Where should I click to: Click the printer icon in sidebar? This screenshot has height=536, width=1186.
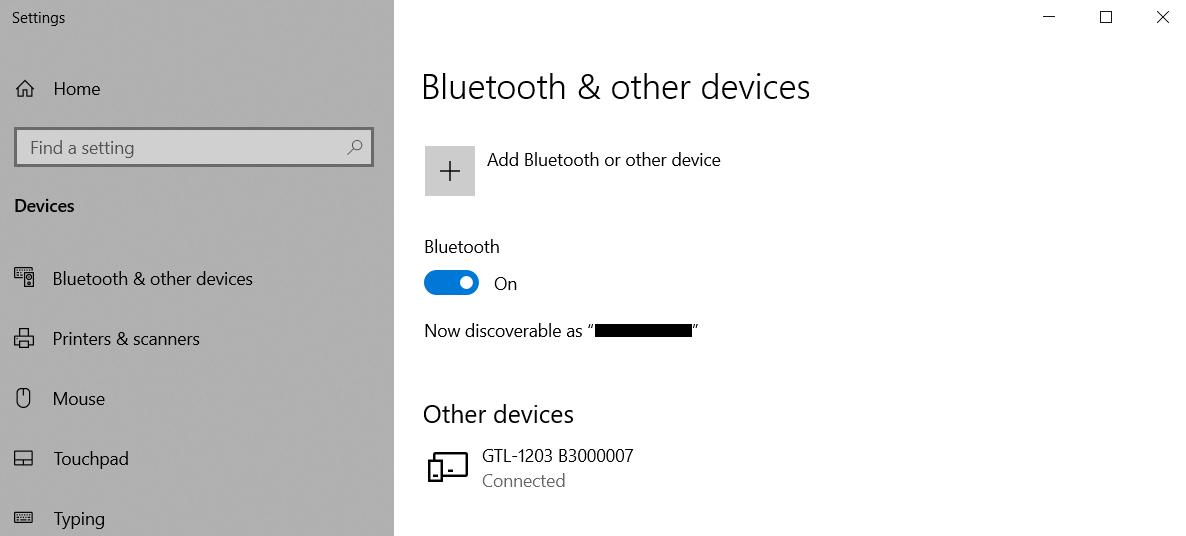coord(25,339)
